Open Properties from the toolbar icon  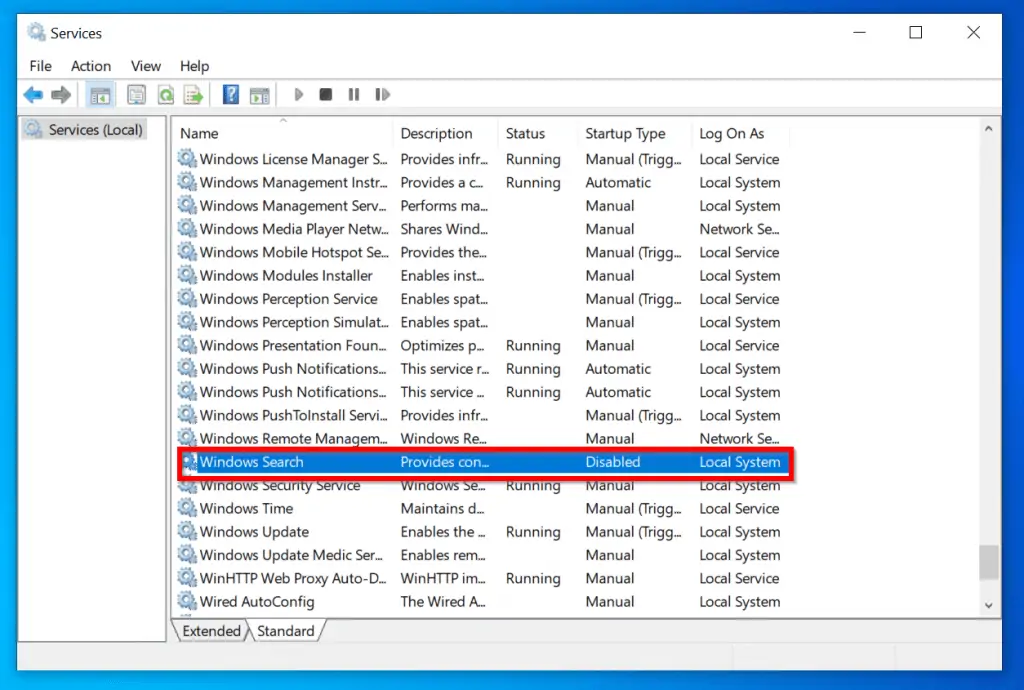pyautogui.click(x=136, y=95)
